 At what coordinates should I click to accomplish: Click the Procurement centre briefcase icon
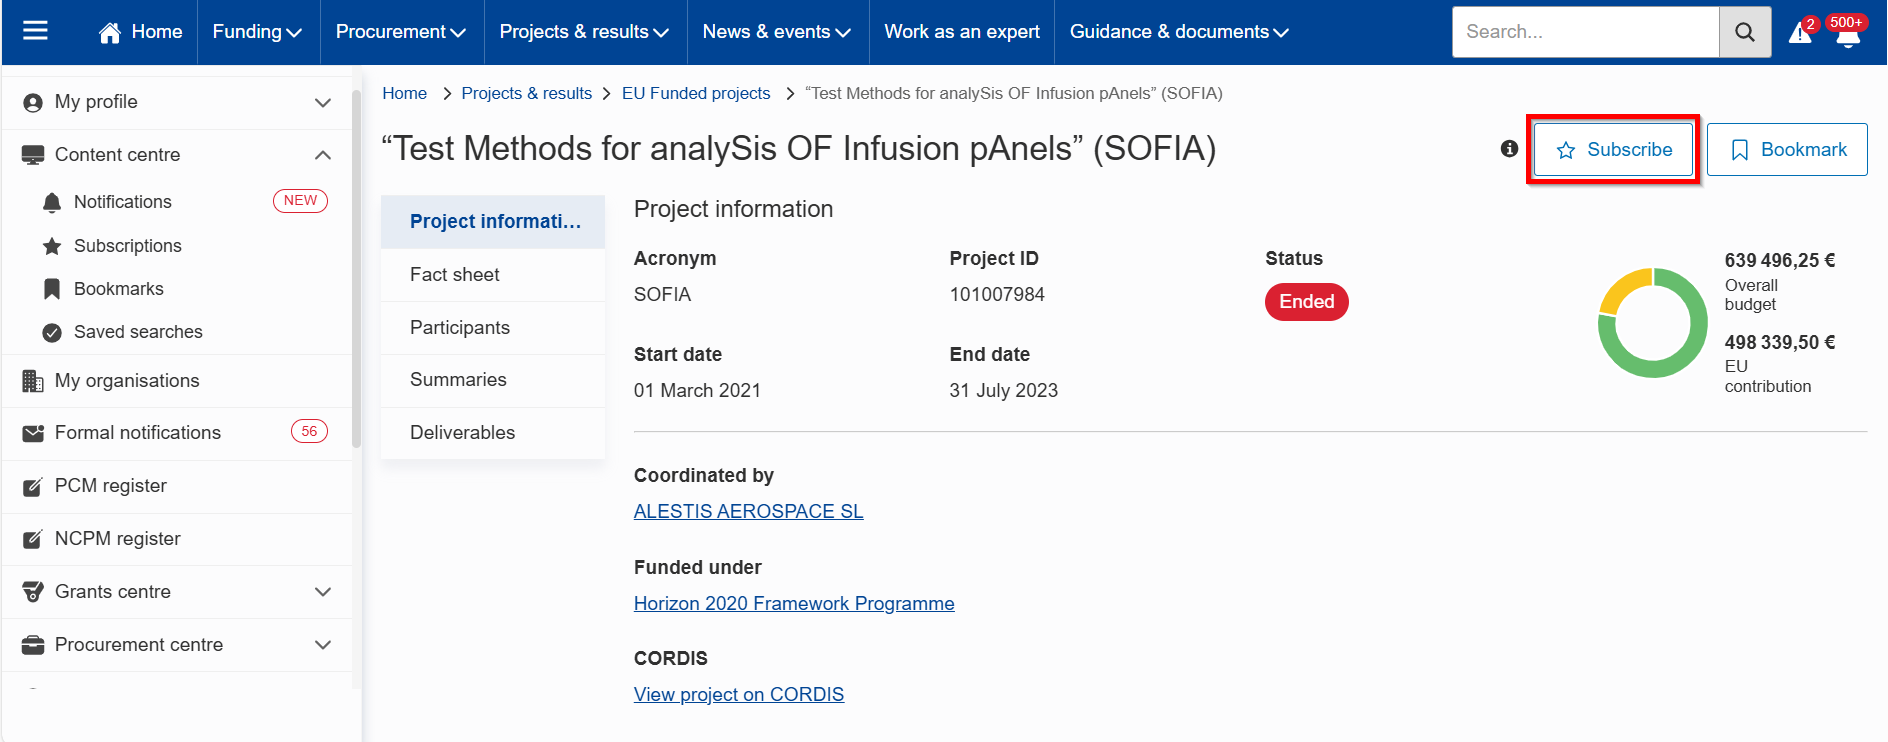point(33,645)
